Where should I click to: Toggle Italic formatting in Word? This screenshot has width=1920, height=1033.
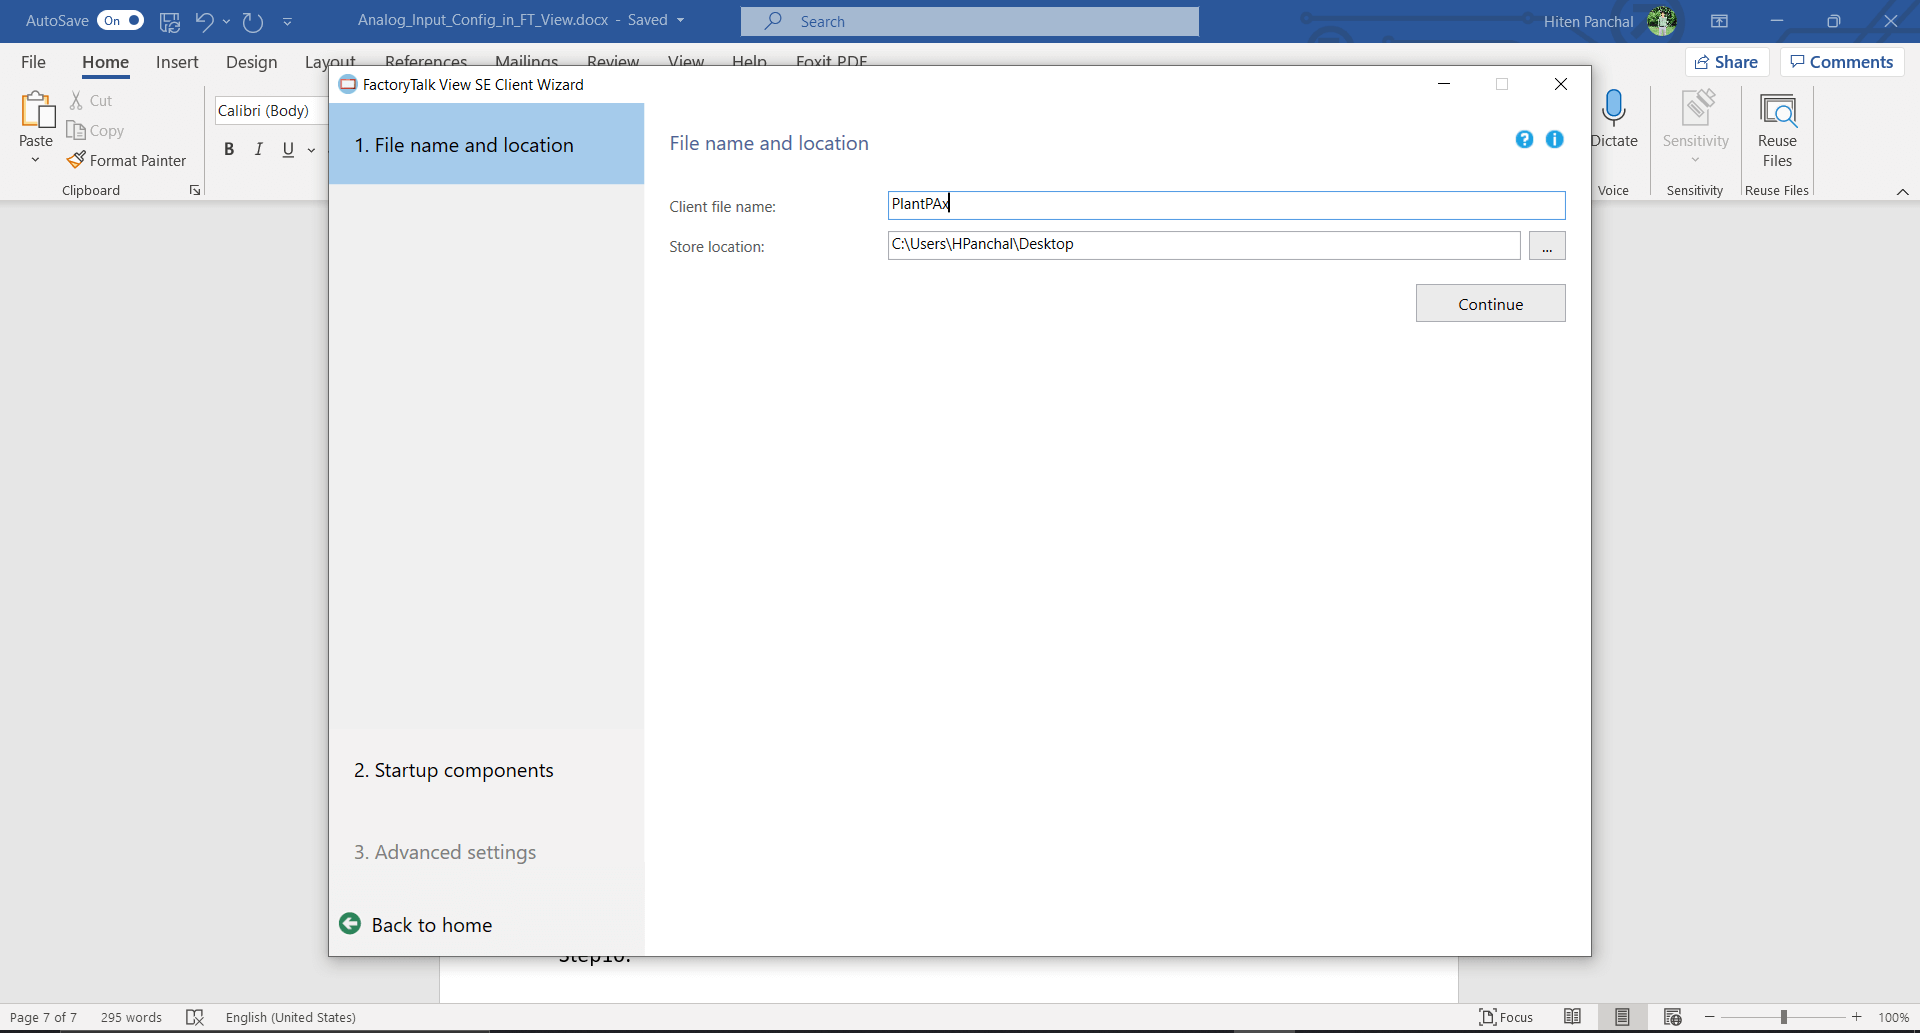click(259, 149)
